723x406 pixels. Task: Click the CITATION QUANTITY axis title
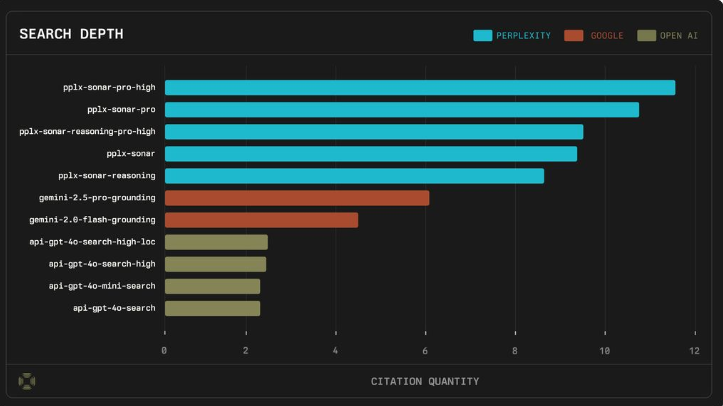click(x=425, y=381)
